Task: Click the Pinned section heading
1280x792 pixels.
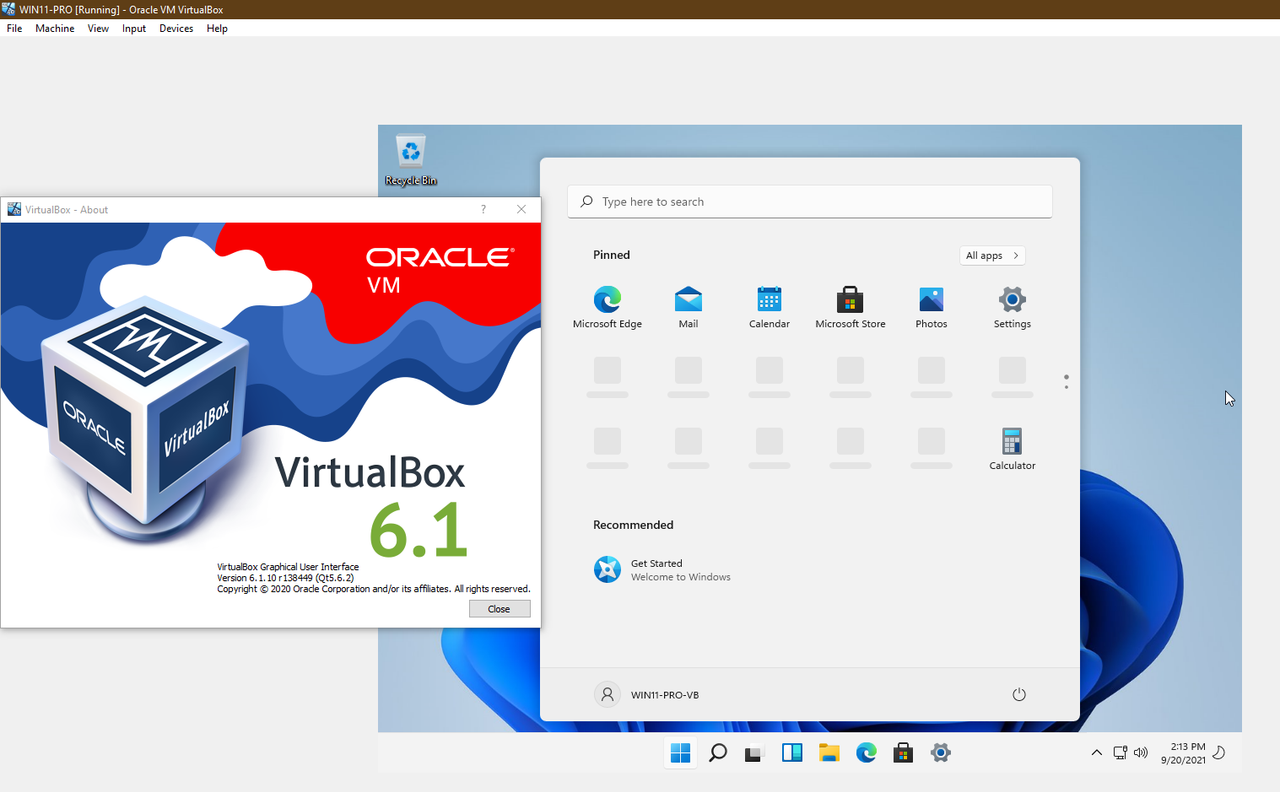Action: tap(611, 255)
